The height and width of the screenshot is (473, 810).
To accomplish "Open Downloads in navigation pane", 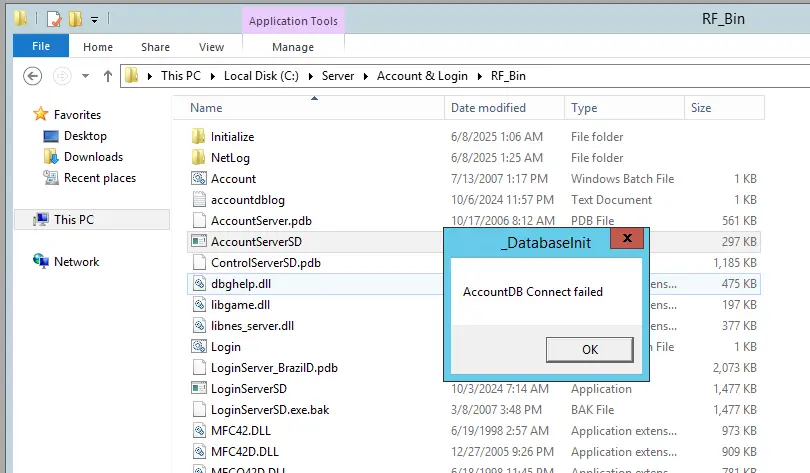I will 93,156.
